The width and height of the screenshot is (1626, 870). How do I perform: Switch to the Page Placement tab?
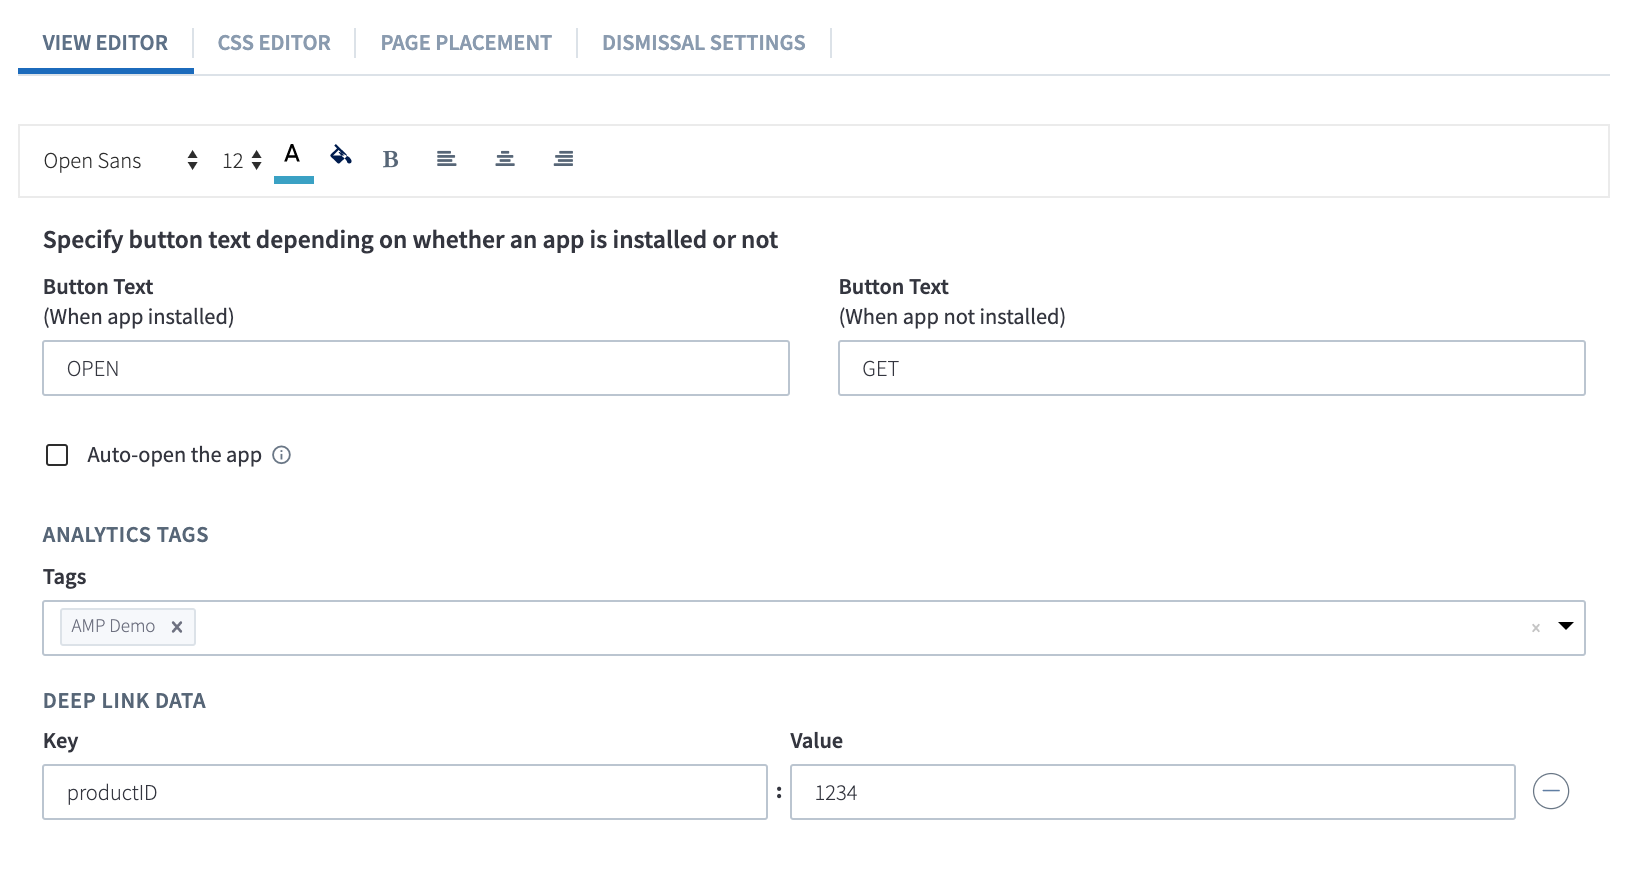[466, 43]
